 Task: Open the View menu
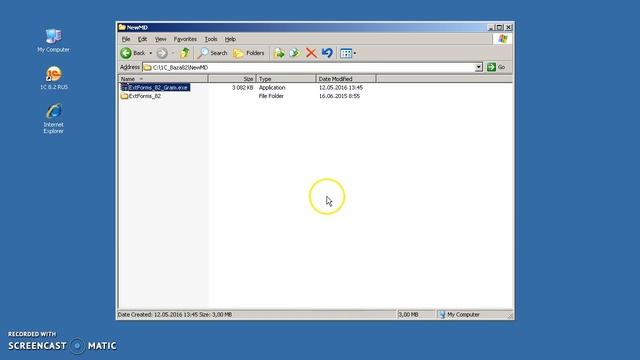tap(160, 39)
